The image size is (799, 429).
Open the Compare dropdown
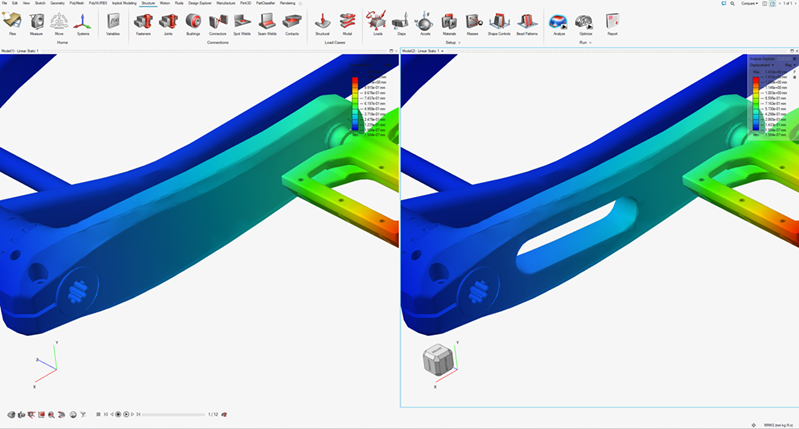coord(749,4)
